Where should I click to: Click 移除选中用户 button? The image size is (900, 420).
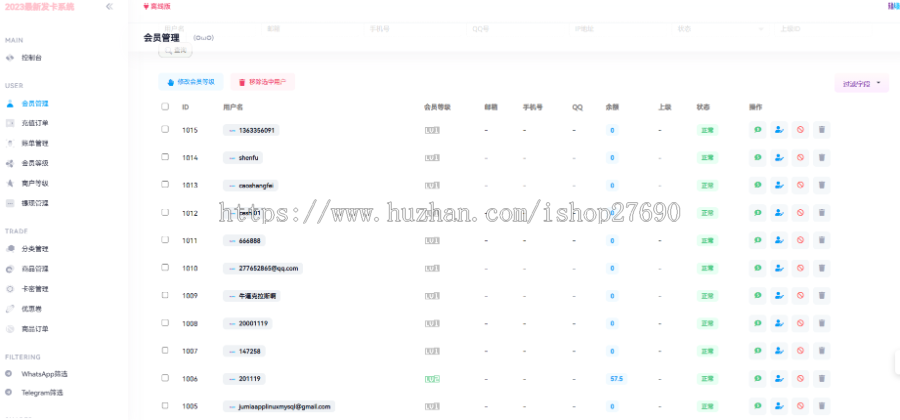263,82
